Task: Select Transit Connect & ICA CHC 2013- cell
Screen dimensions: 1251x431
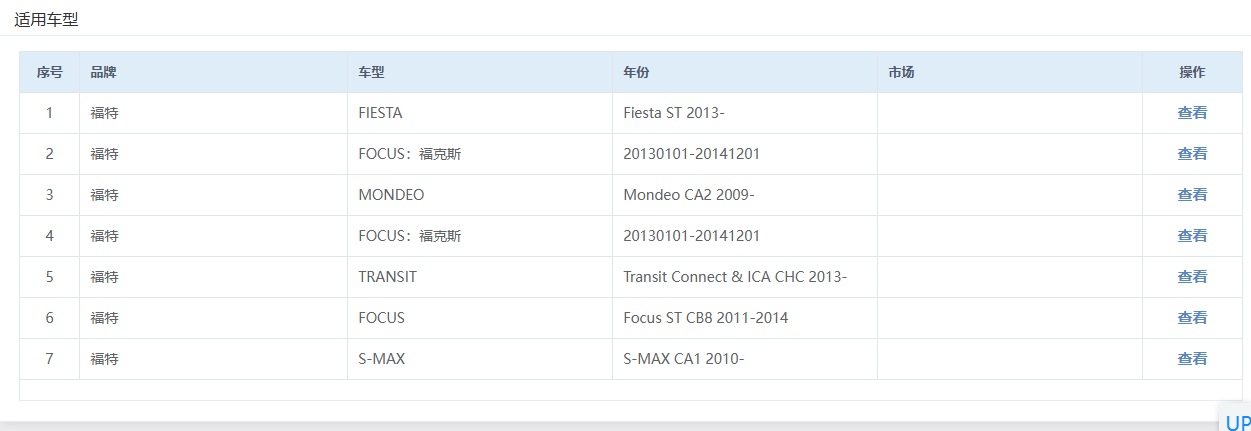Action: tap(745, 277)
